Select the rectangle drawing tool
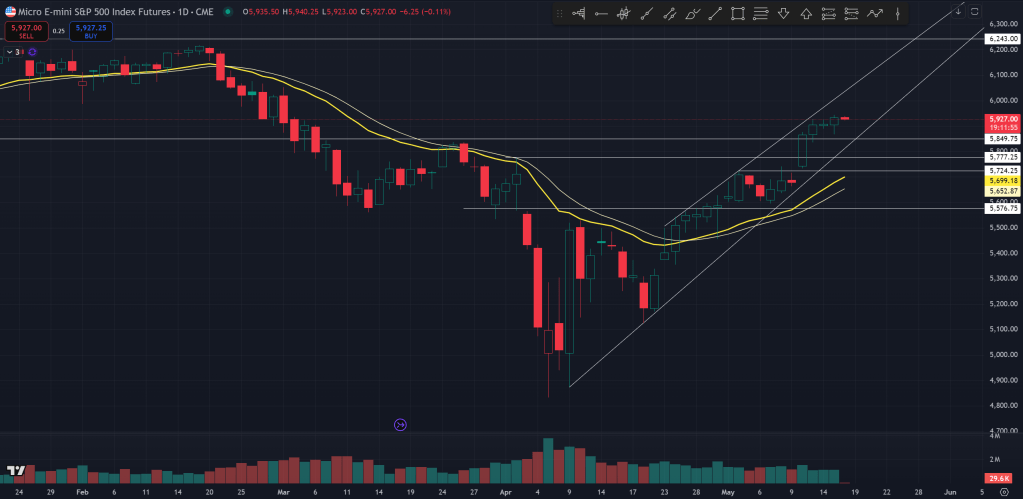Viewport: 1023px width, 499px height. 738,14
